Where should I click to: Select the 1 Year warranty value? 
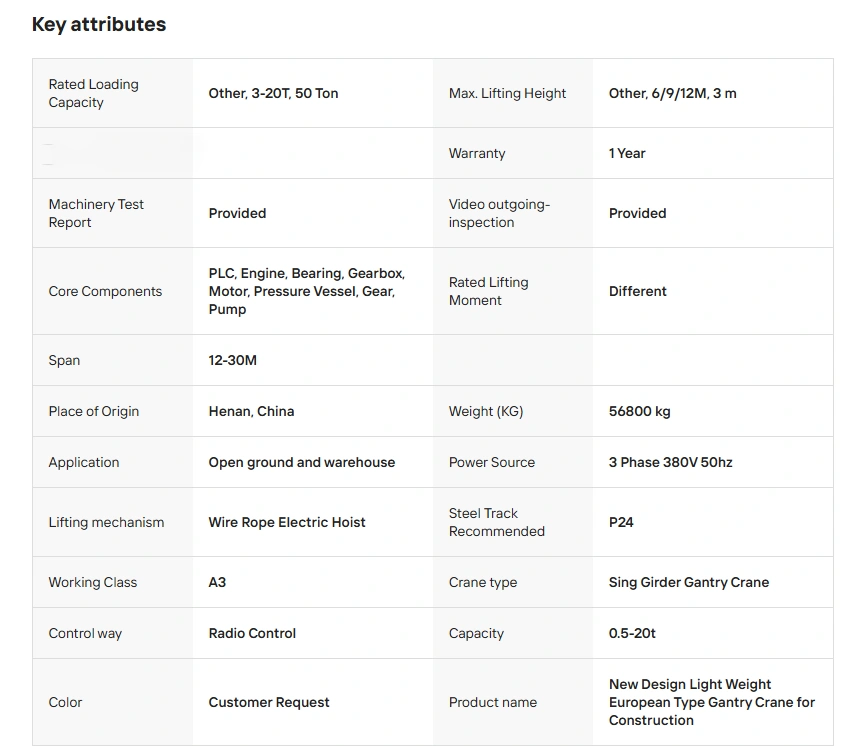[x=627, y=153]
